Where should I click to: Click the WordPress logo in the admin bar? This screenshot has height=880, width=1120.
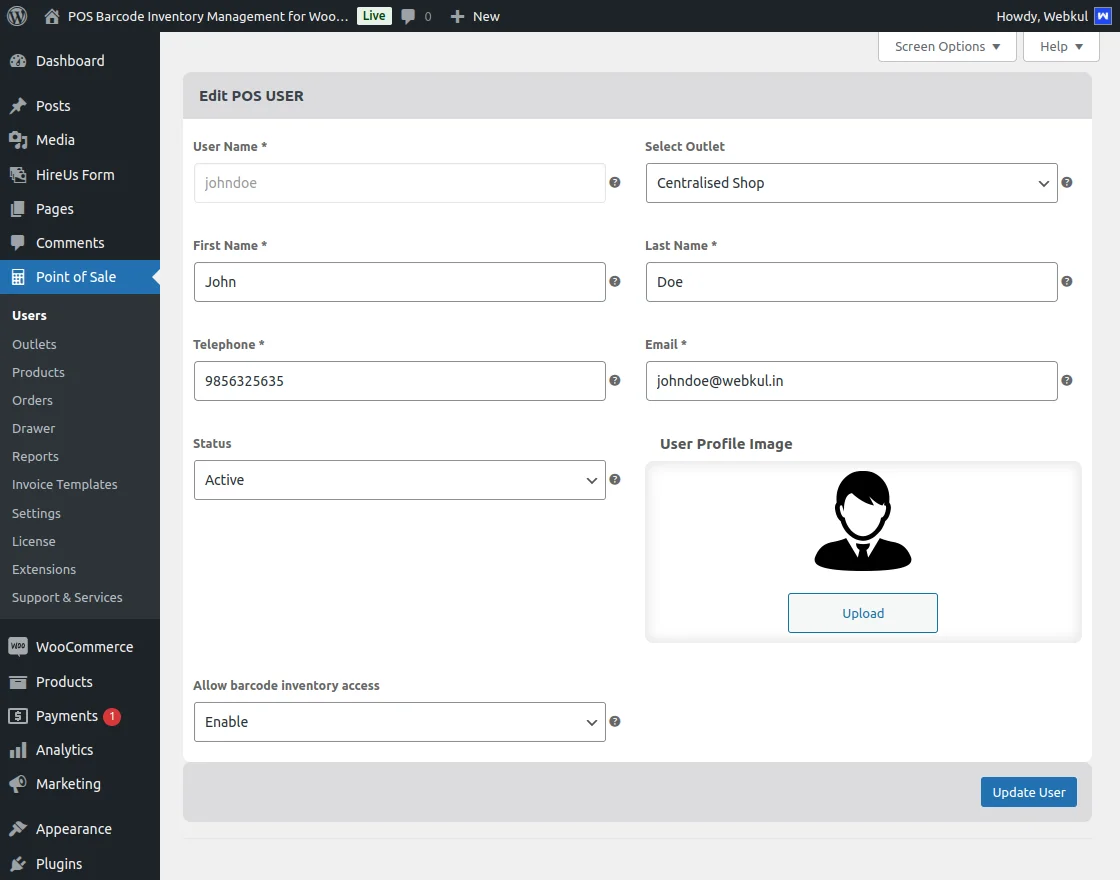point(17,16)
